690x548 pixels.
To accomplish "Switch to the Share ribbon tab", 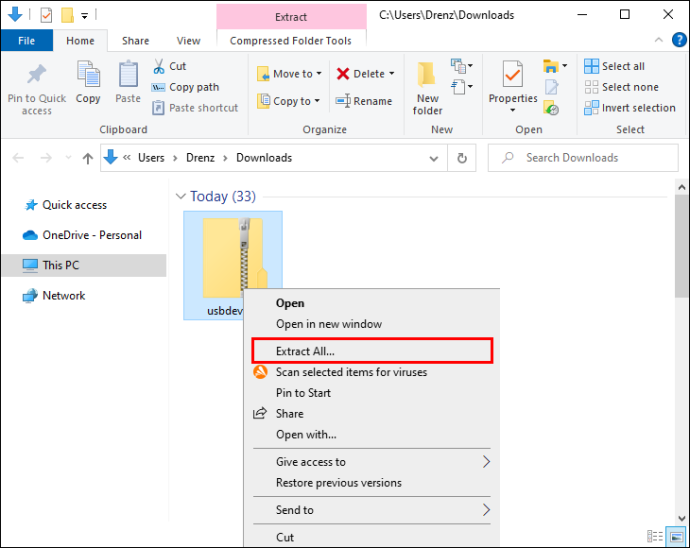I will (x=136, y=40).
